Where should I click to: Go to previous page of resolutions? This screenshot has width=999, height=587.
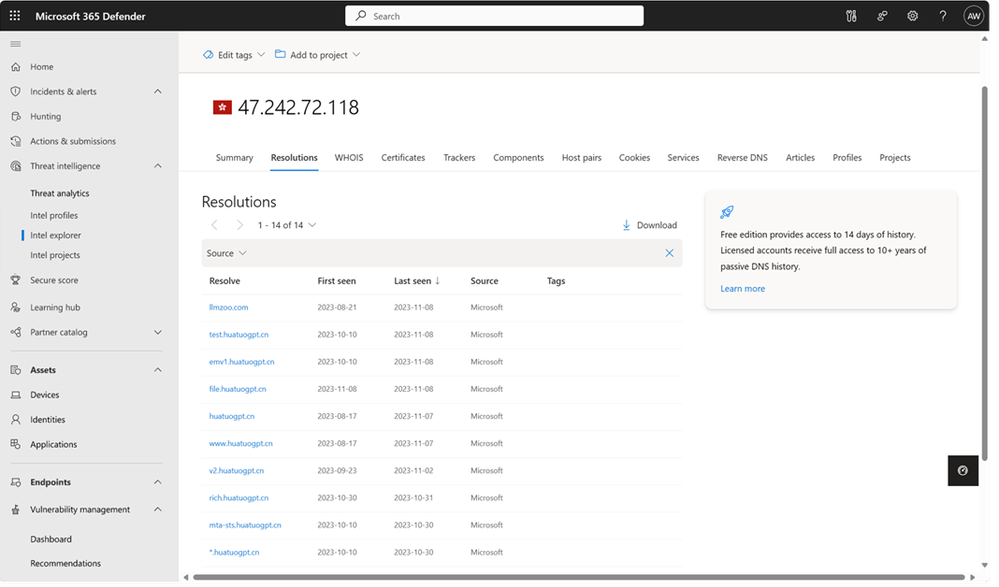215,226
